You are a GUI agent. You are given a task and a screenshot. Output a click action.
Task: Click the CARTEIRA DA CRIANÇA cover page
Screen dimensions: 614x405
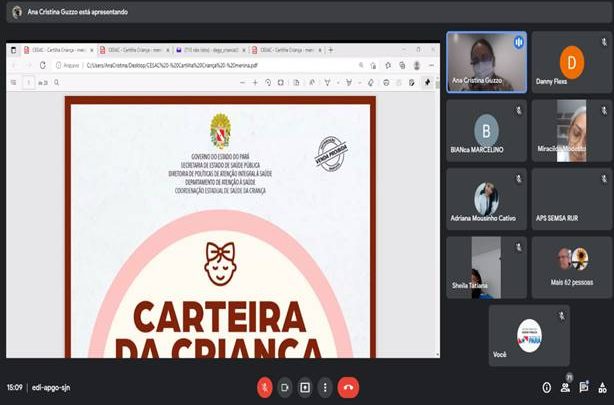[220, 227]
